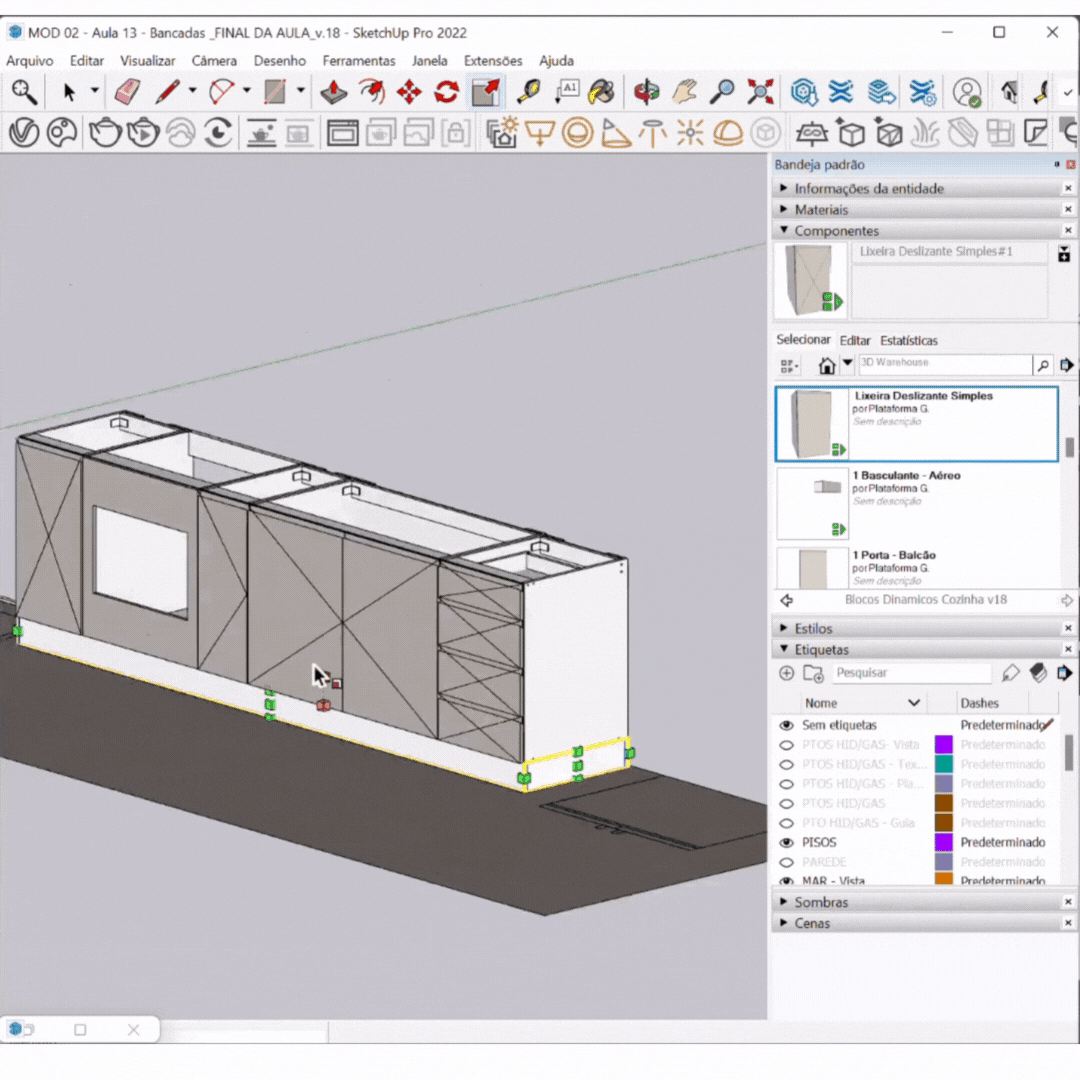Open the dropdown arrow beside home icon

[x=848, y=364]
